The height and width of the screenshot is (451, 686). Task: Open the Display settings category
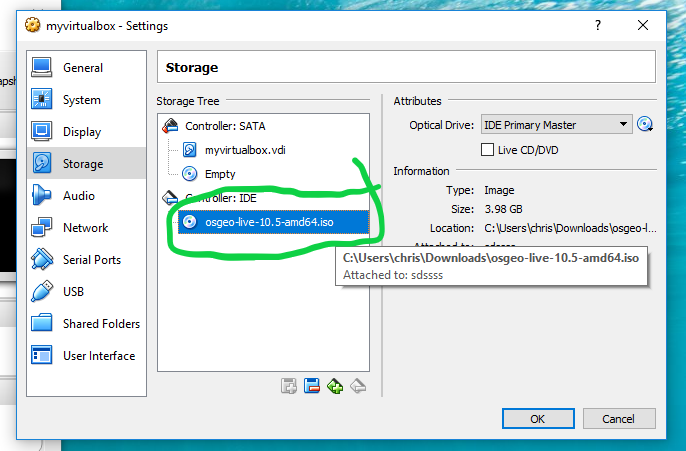86,132
